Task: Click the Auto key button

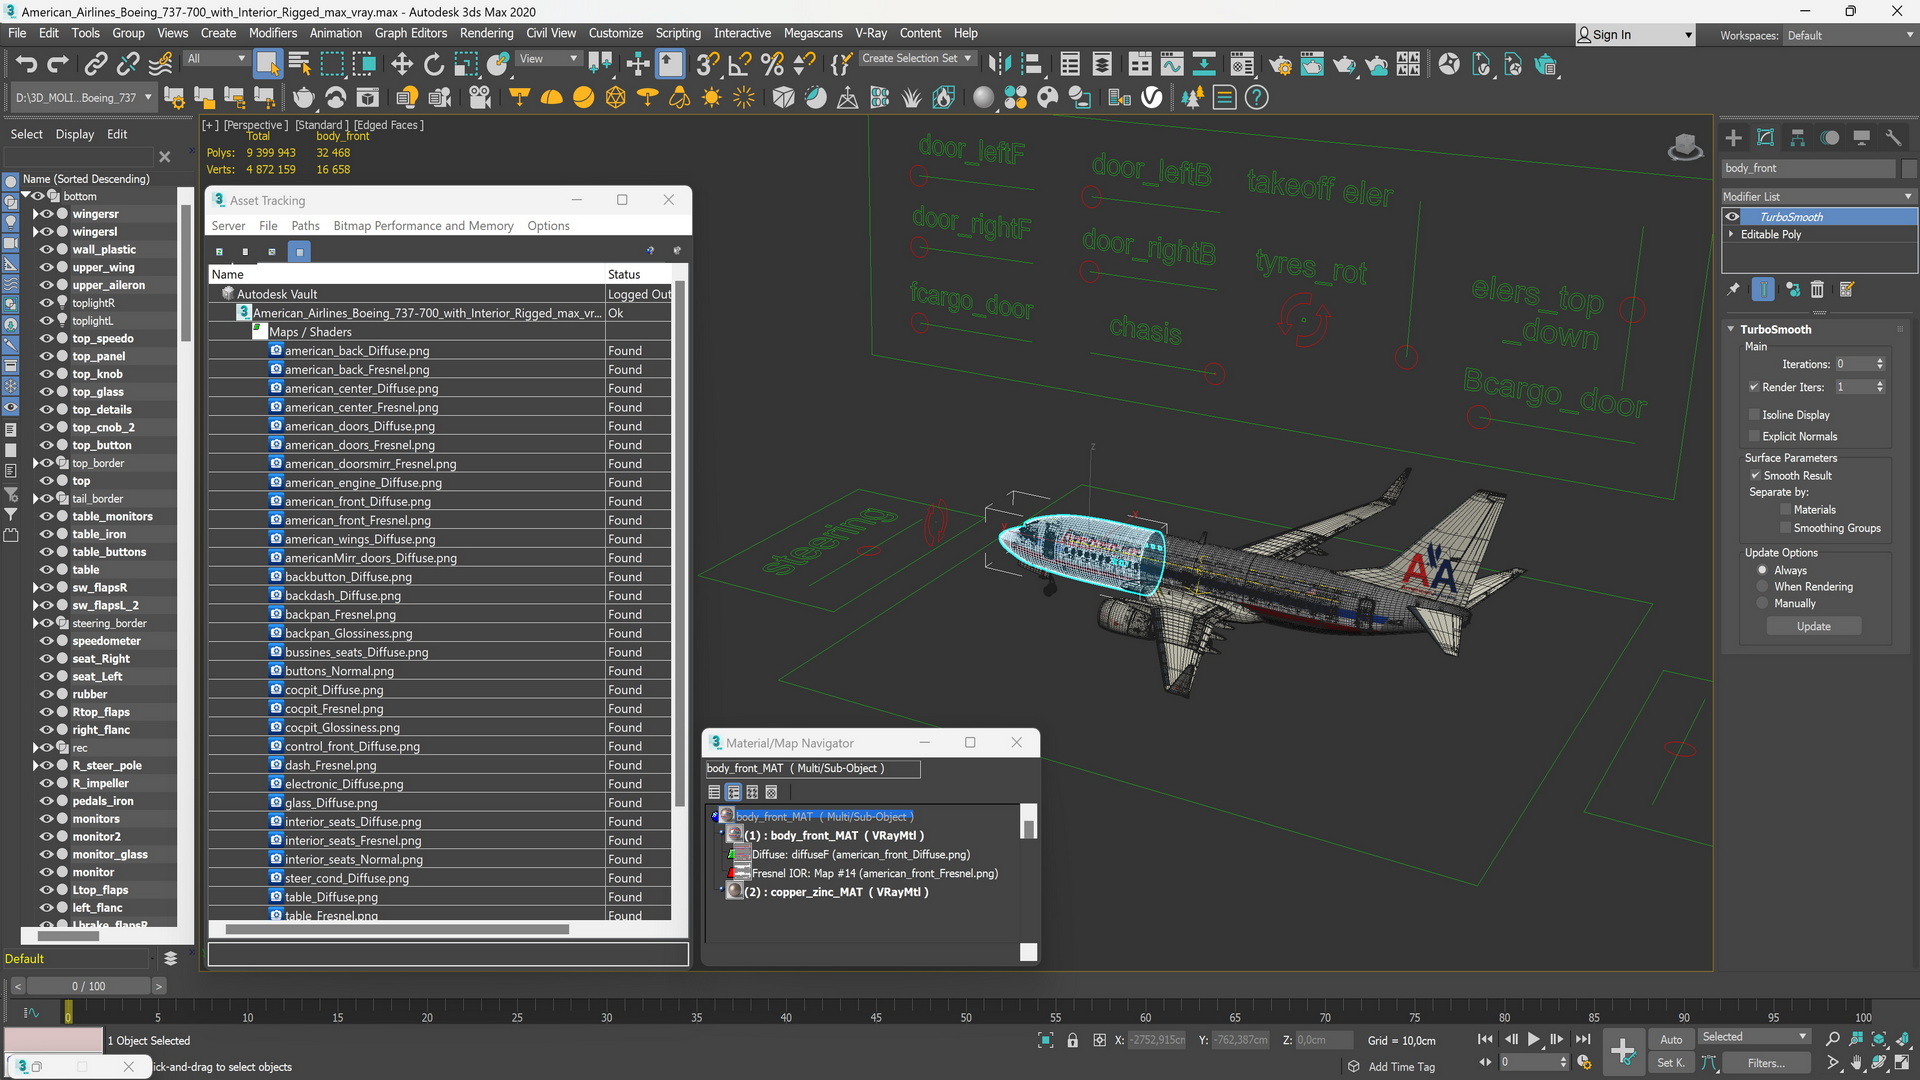Action: 1671,1040
